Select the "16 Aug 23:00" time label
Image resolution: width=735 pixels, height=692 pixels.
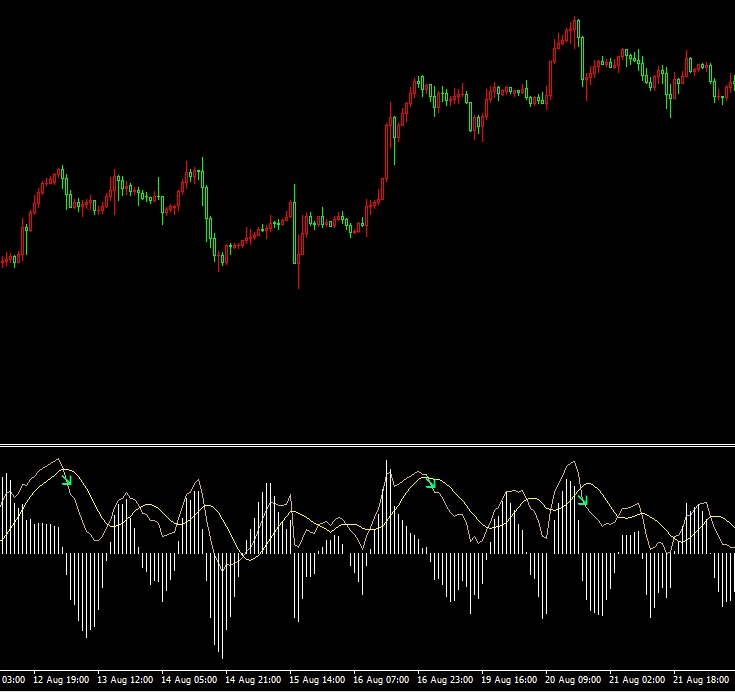[445, 679]
